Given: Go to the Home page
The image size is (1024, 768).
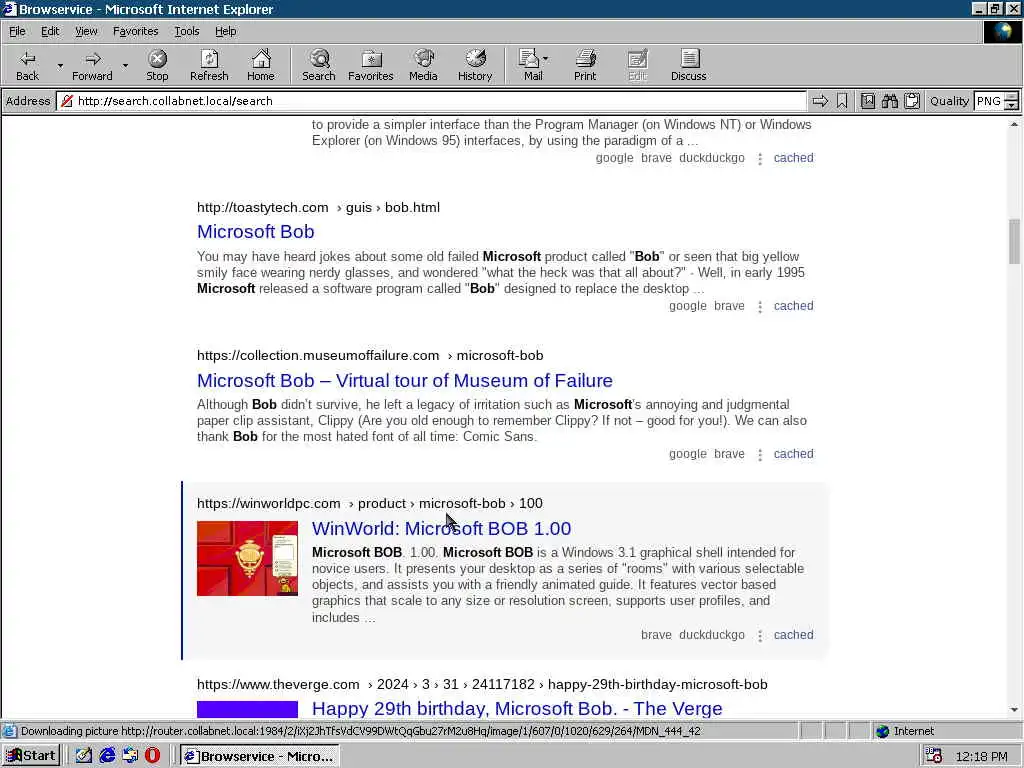Looking at the screenshot, I should 261,65.
